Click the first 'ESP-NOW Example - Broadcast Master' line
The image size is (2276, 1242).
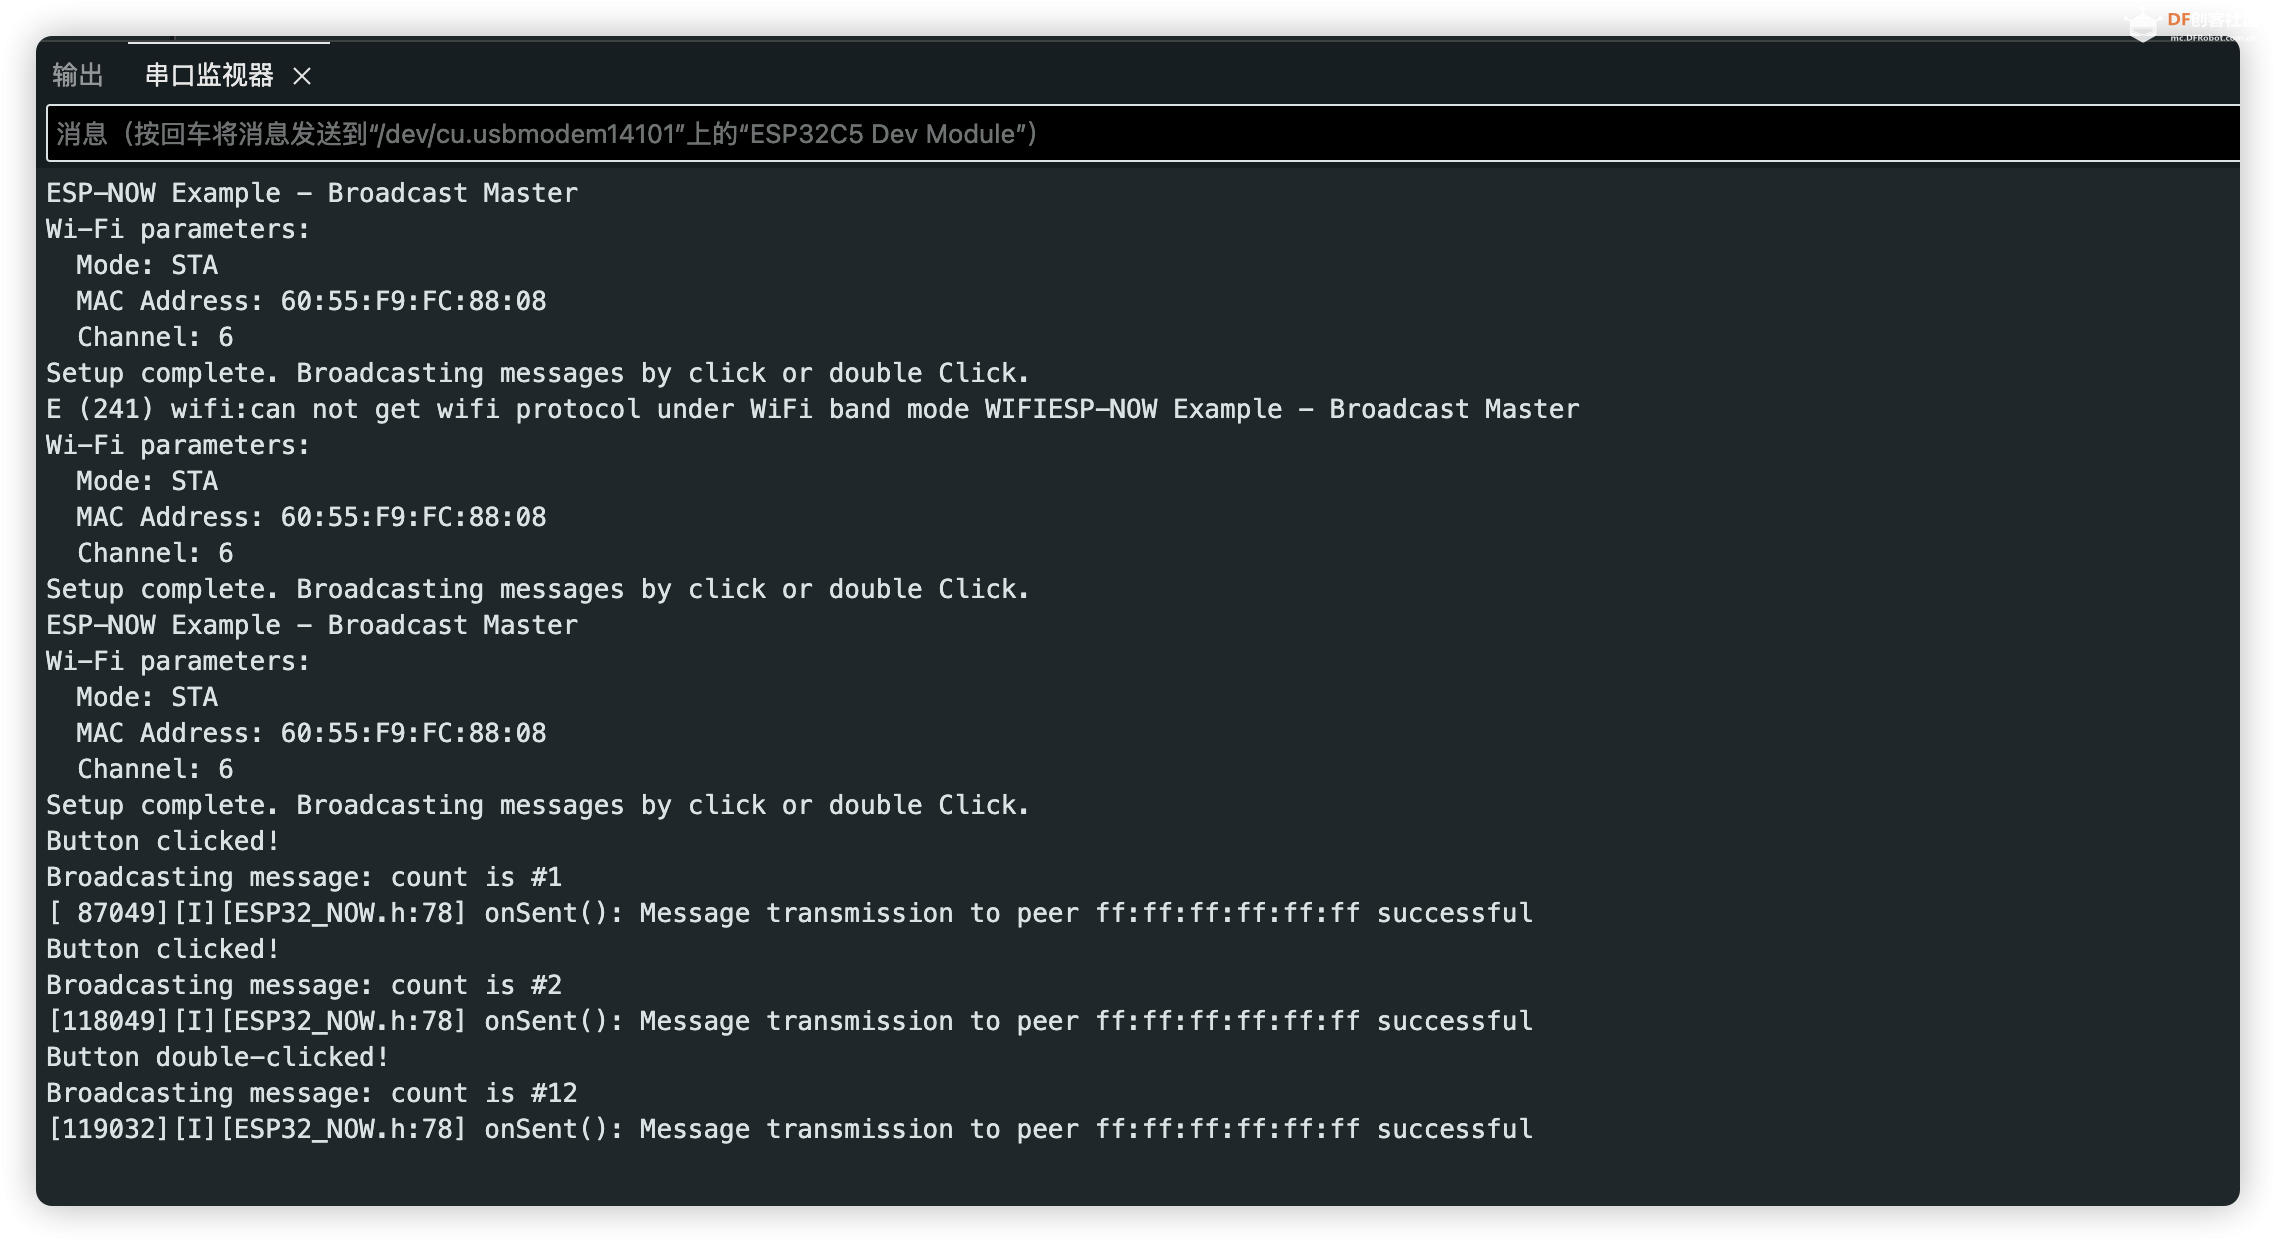pos(312,193)
